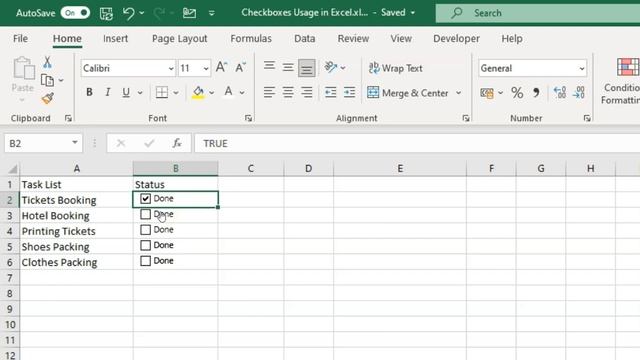Viewport: 640px width, 360px height.
Task: Apply Comma Style format
Action: 536,93
